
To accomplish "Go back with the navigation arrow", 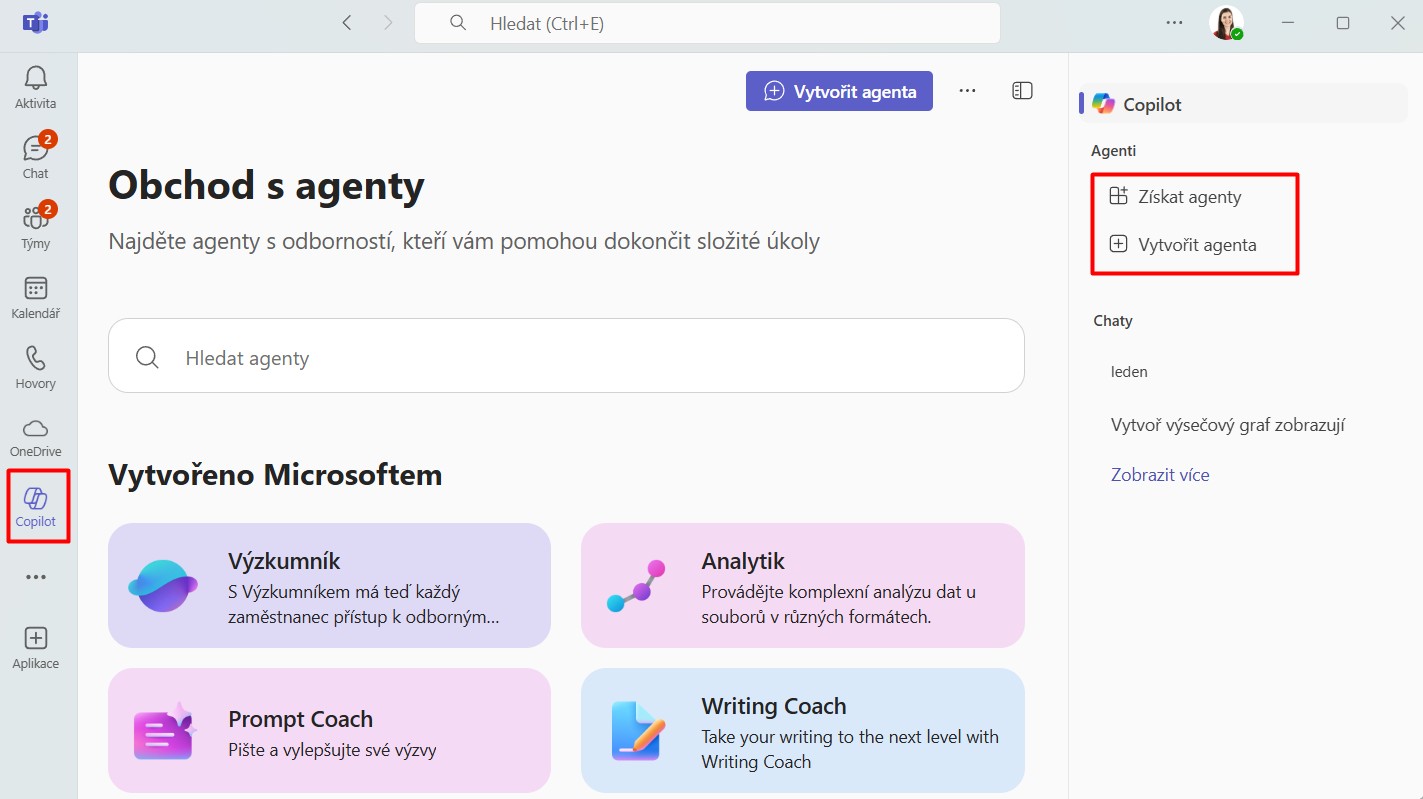I will pos(347,23).
